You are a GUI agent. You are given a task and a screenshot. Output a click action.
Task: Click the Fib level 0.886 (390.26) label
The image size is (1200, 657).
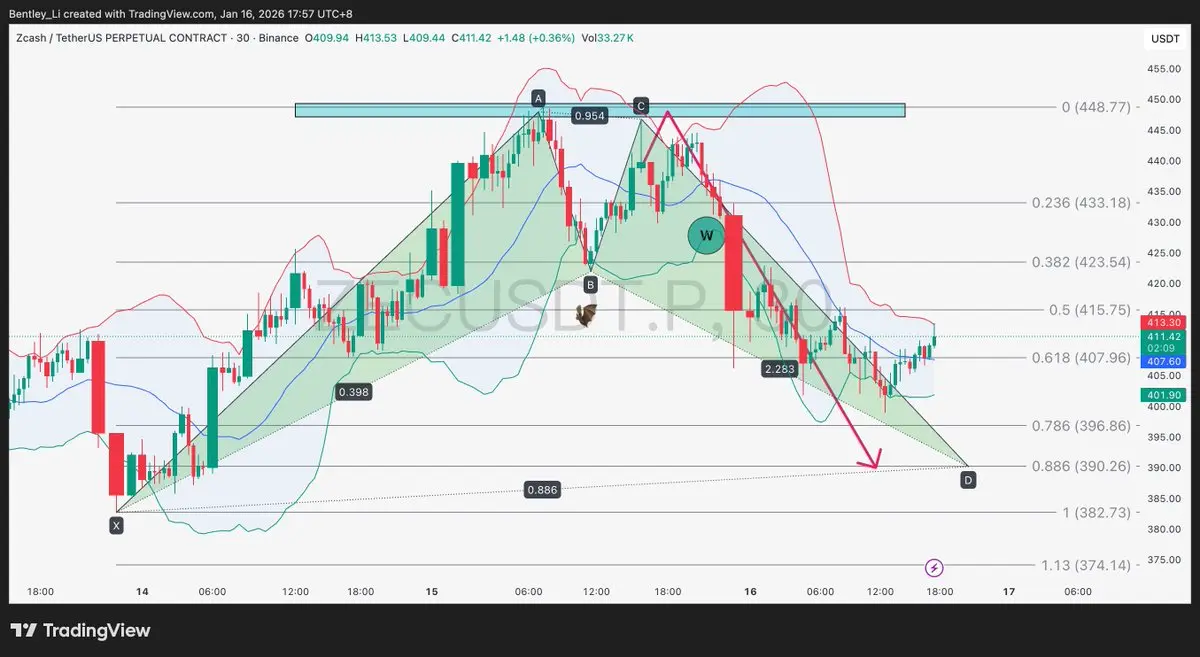click(1081, 466)
